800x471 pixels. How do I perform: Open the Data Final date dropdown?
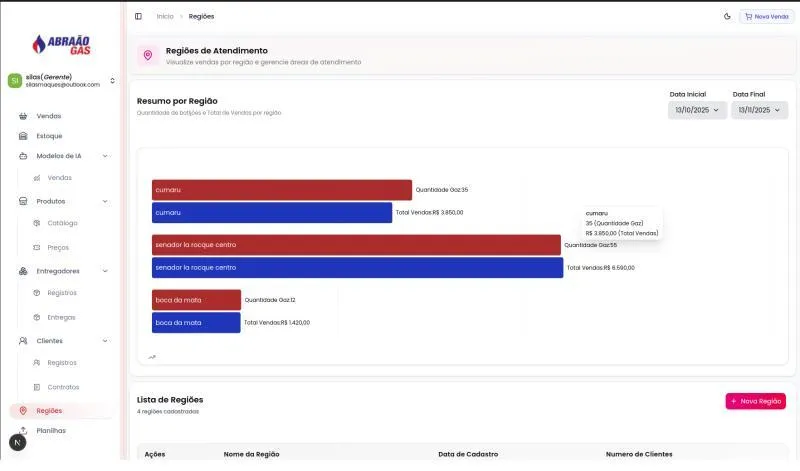pyautogui.click(x=759, y=110)
